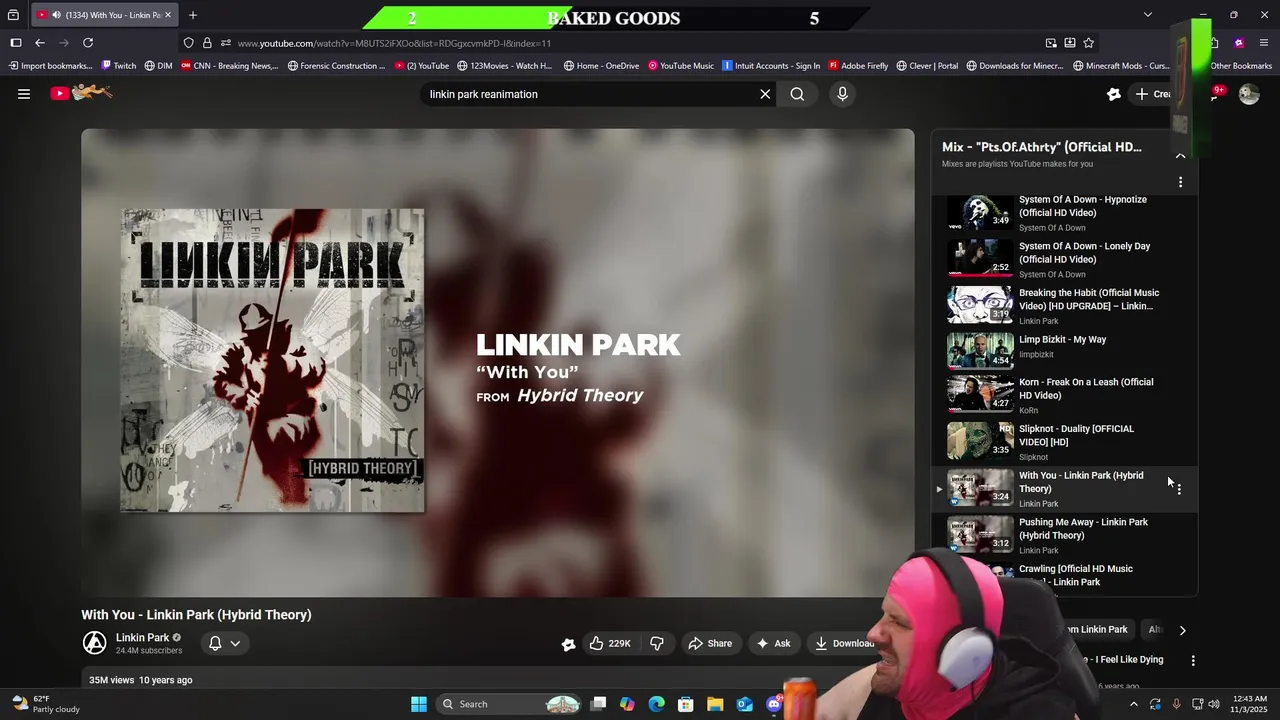Open Outlook from the taskbar
Screen dimensions: 1280x720
(745, 704)
